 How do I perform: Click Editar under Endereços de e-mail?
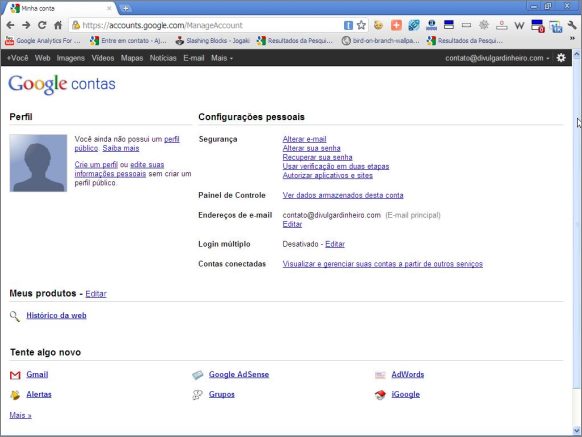point(292,224)
